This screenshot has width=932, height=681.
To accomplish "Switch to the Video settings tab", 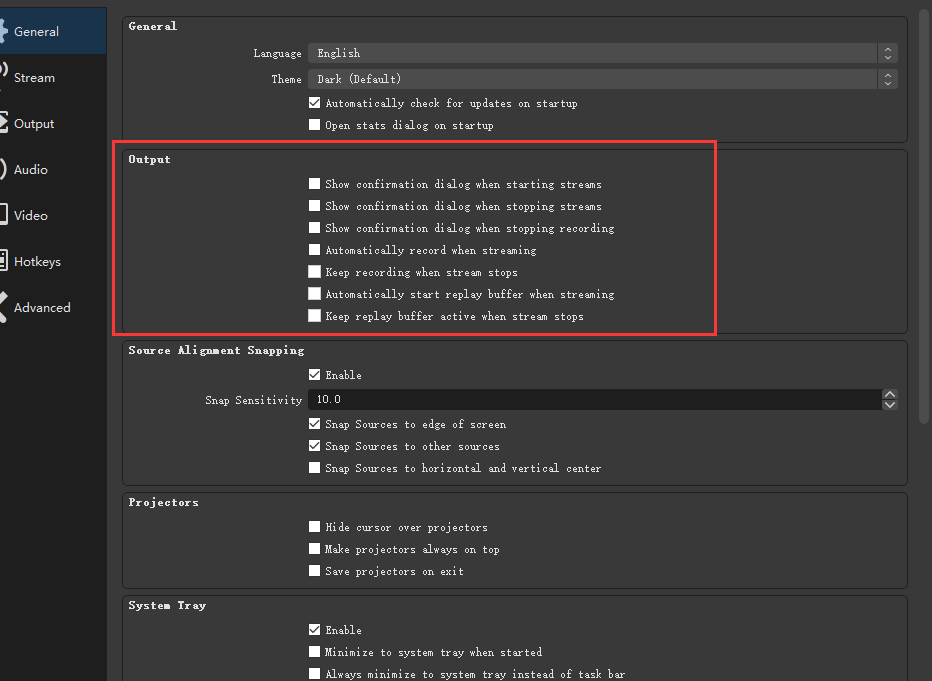I will [53, 215].
